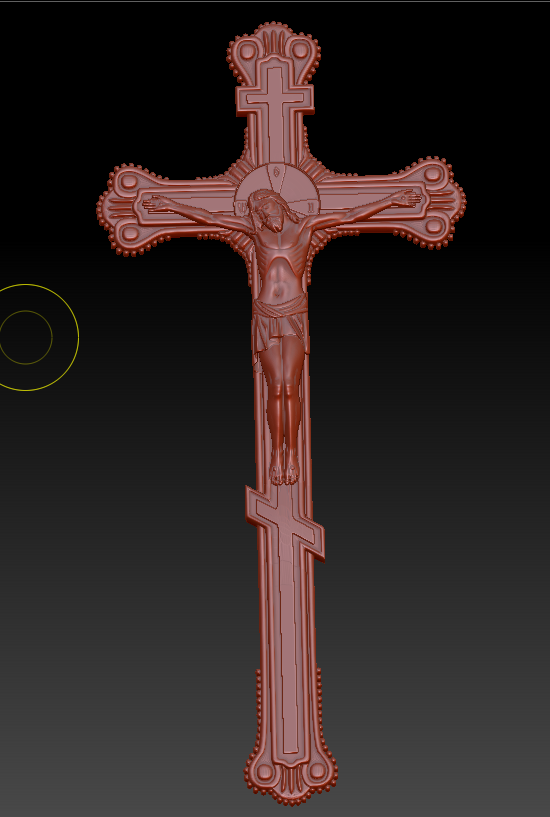This screenshot has height=817, width=550.
Task: Select the top trefoil ornament of cross
Action: click(x=274, y=51)
